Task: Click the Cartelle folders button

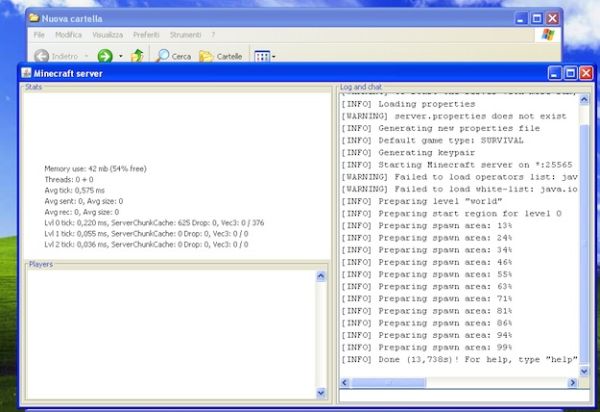Action: (221, 56)
